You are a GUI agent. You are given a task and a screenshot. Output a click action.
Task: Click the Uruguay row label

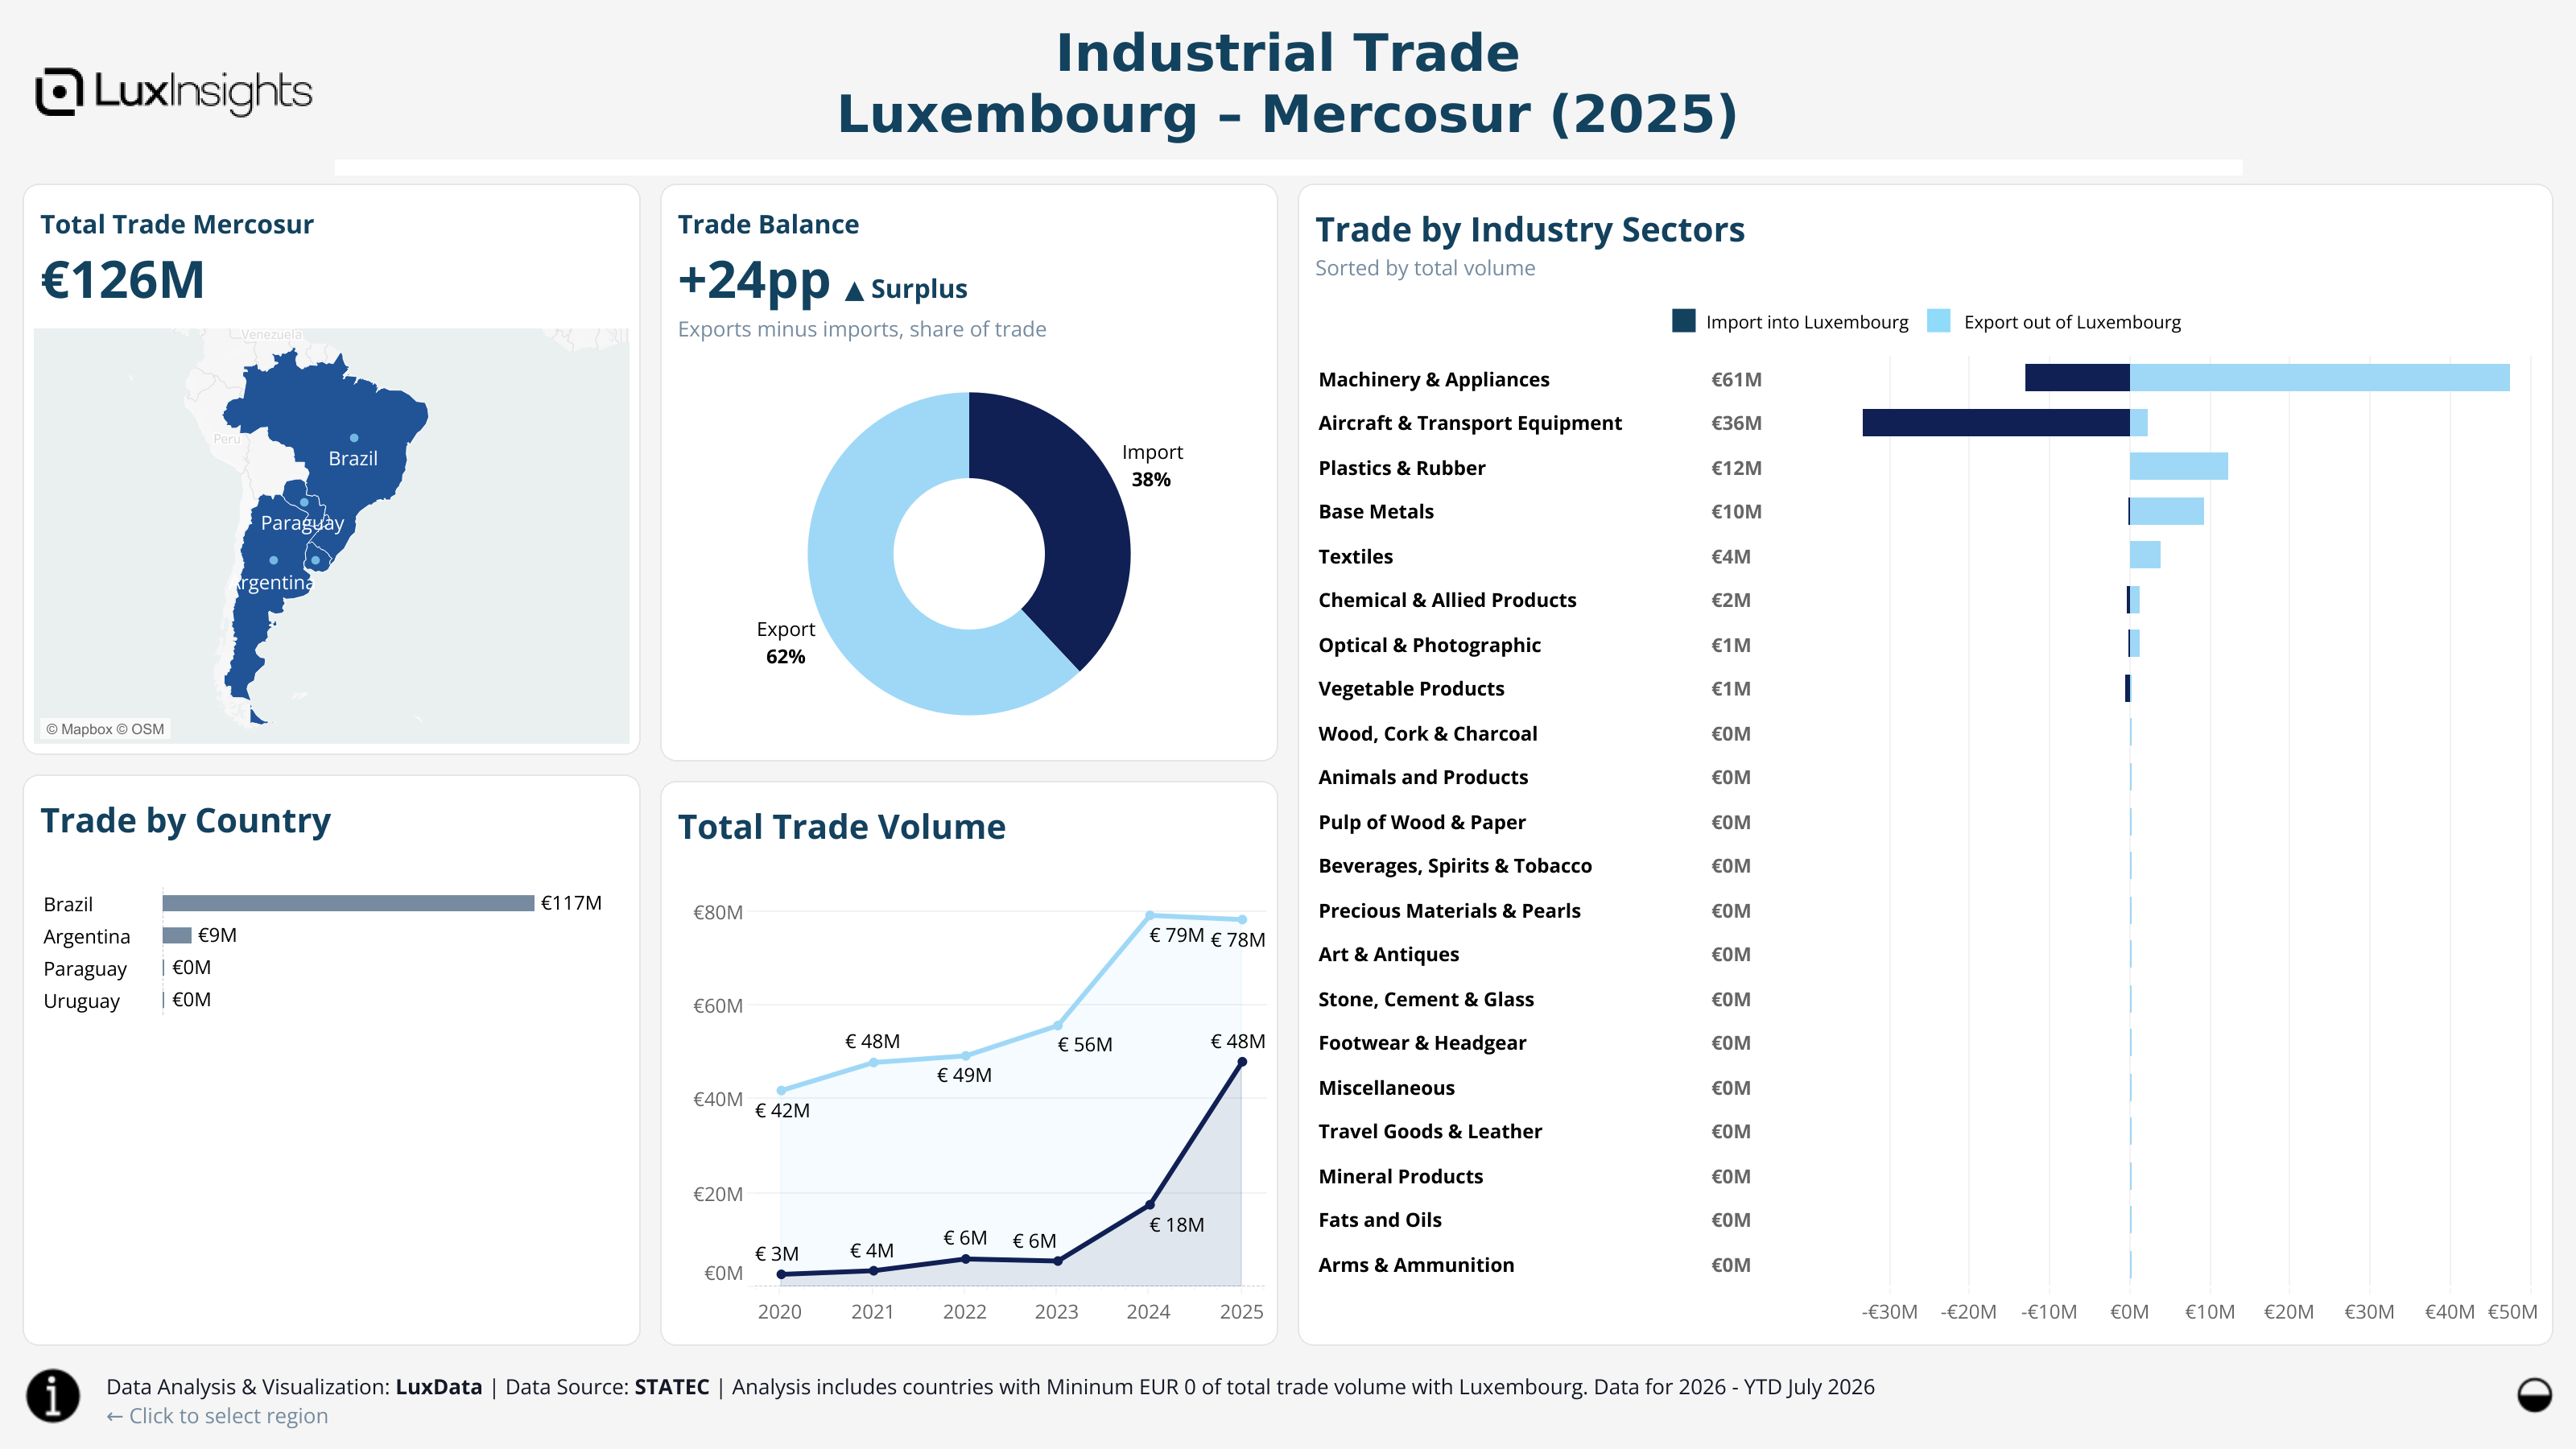click(x=82, y=1001)
